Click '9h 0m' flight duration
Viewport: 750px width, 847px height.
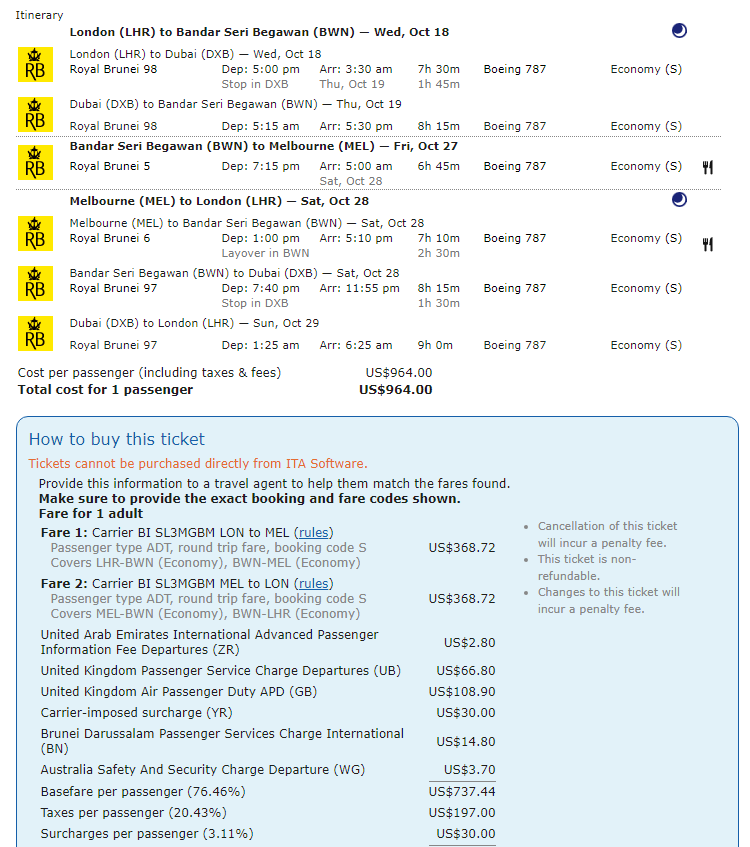(435, 345)
